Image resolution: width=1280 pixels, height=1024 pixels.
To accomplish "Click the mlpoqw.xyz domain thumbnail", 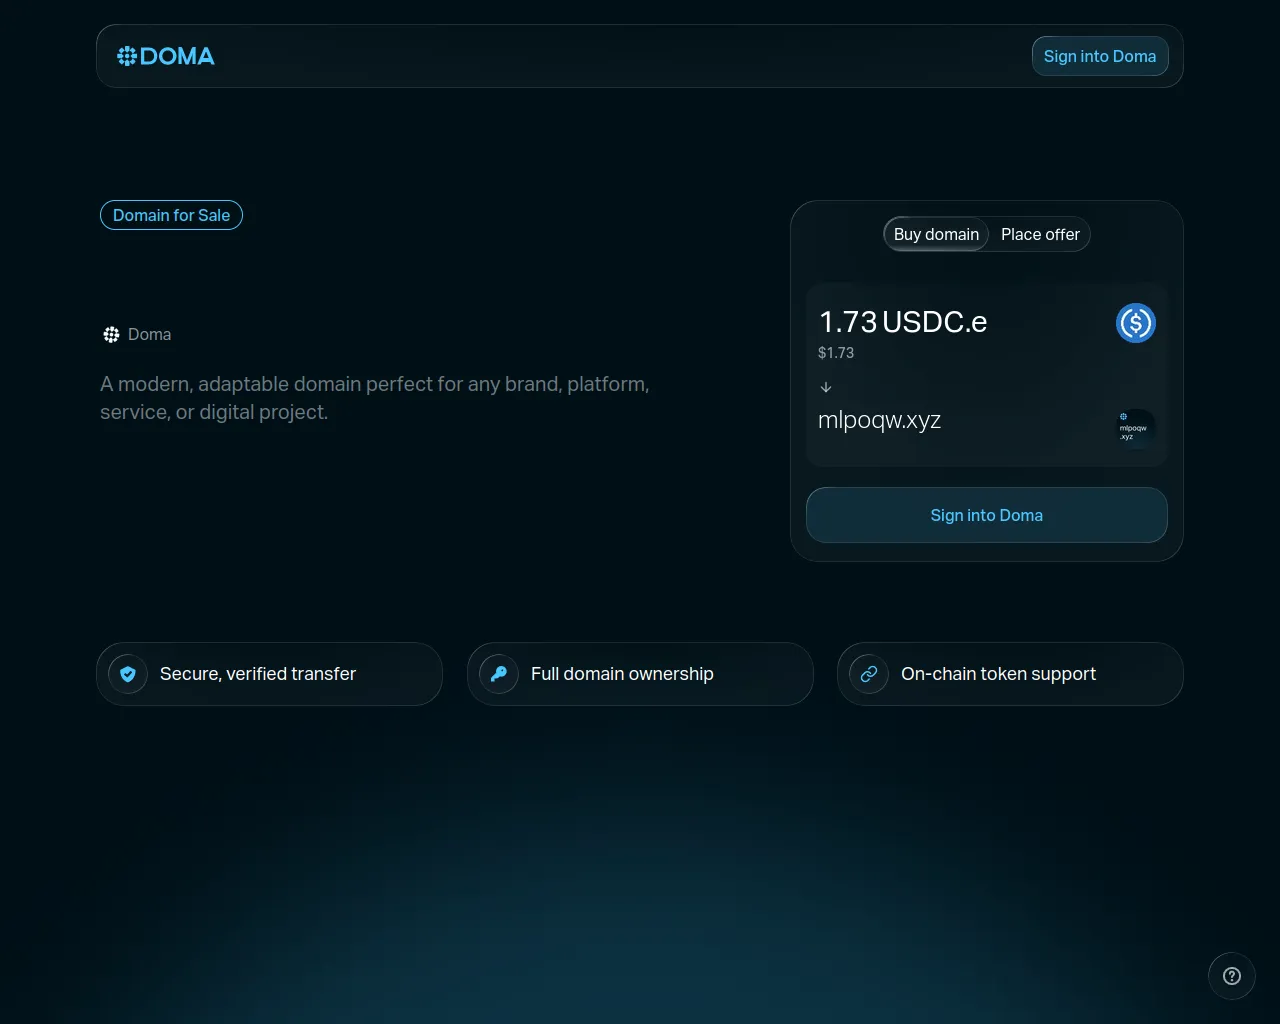I will coord(1136,428).
